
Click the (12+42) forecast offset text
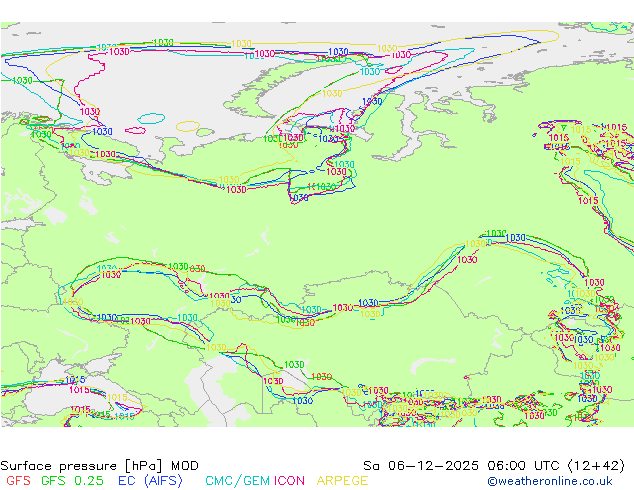599,465
